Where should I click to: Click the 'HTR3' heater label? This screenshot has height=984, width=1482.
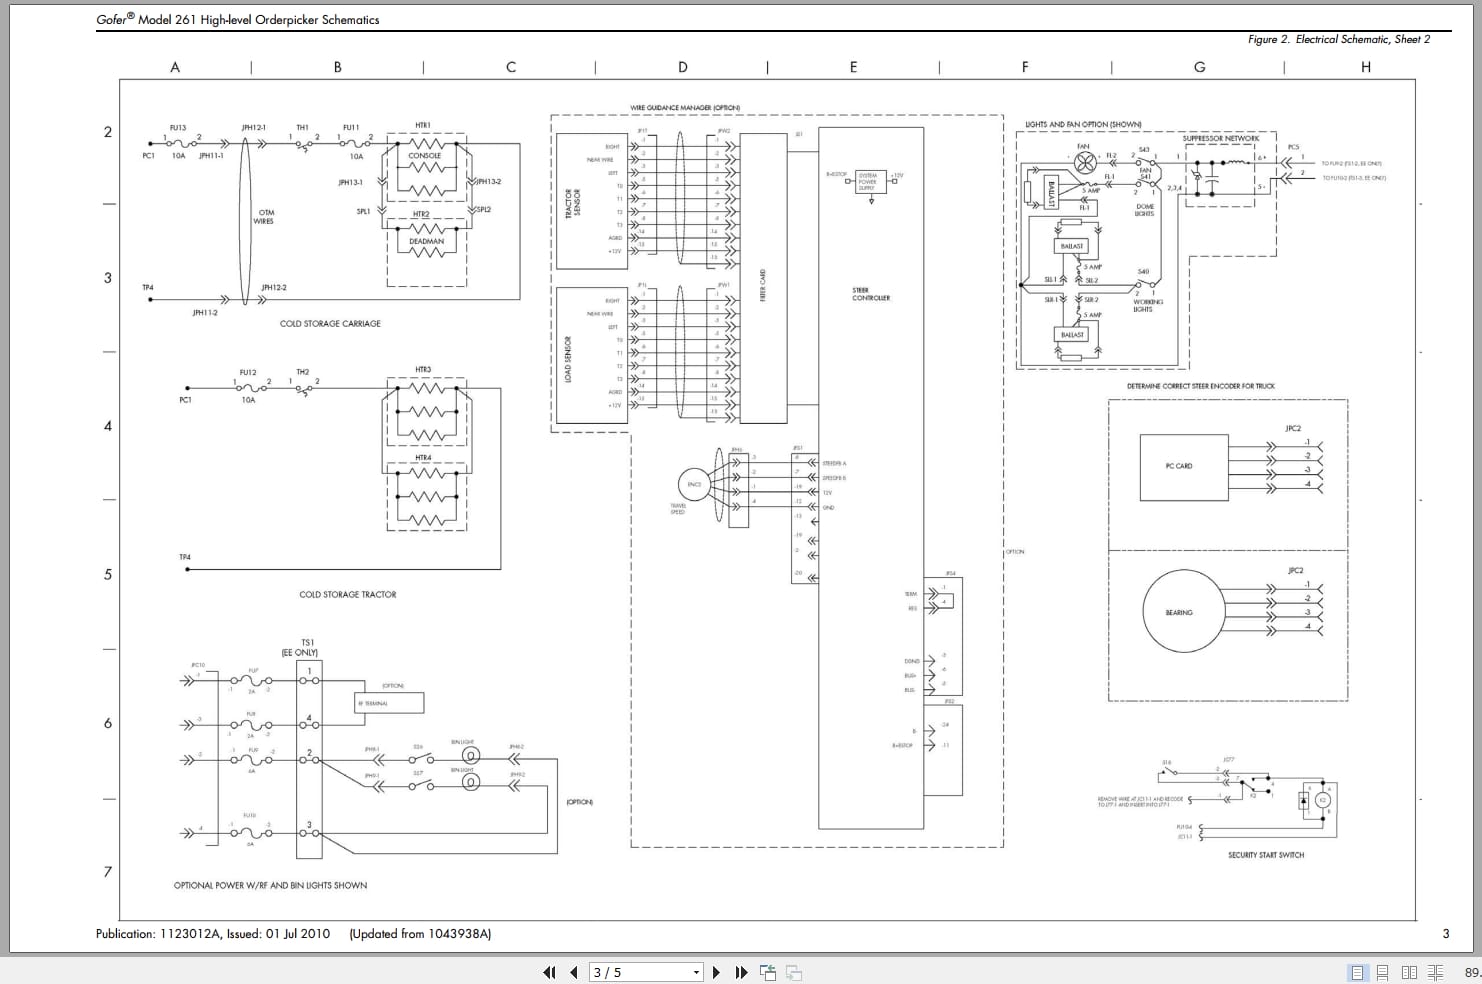(423, 370)
